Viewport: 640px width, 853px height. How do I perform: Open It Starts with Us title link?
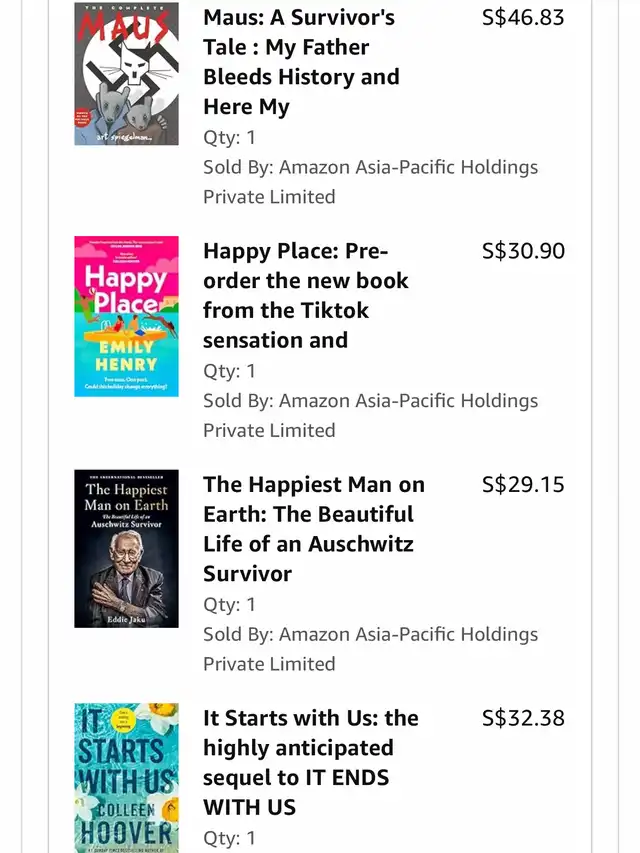click(311, 762)
